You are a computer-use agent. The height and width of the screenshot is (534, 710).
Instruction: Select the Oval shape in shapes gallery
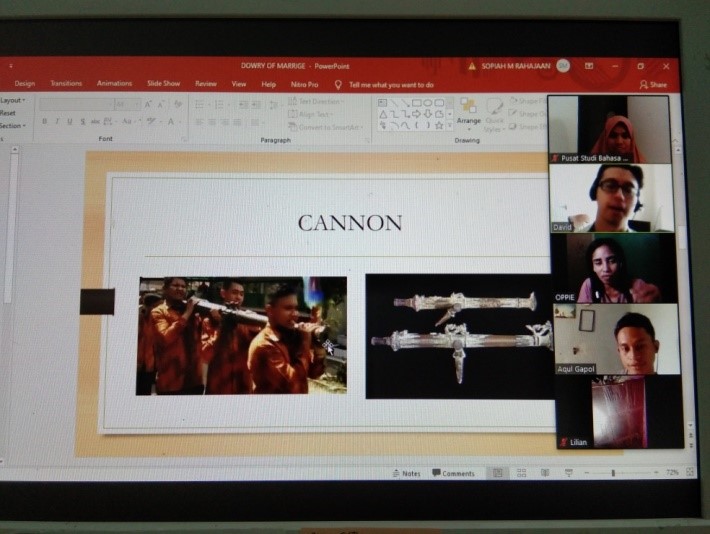point(427,103)
